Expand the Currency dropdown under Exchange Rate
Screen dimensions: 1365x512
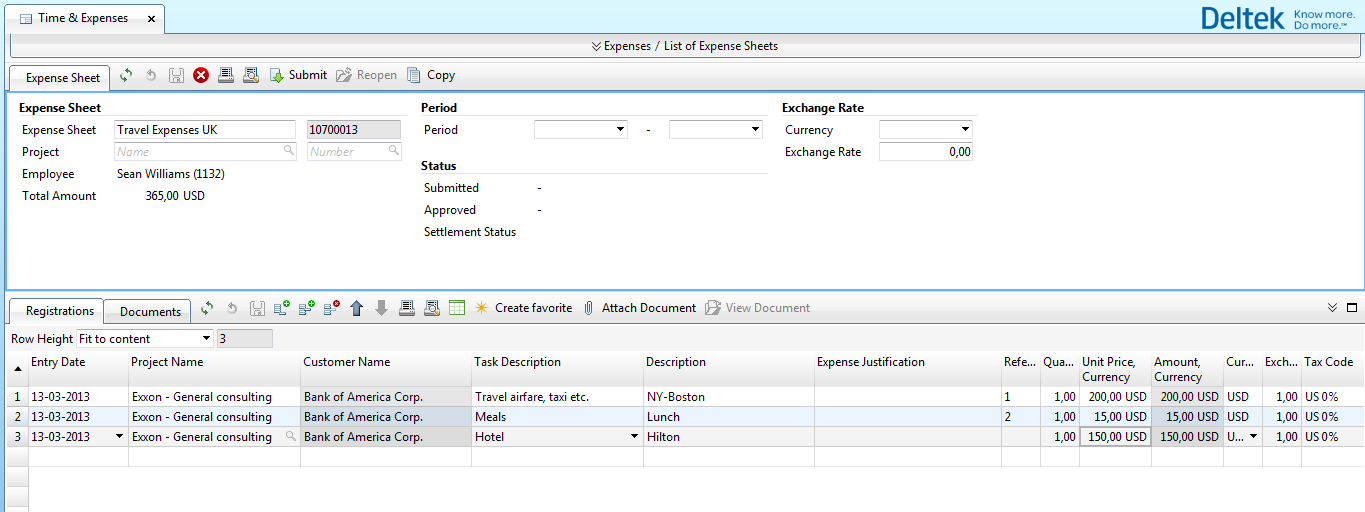[965, 130]
